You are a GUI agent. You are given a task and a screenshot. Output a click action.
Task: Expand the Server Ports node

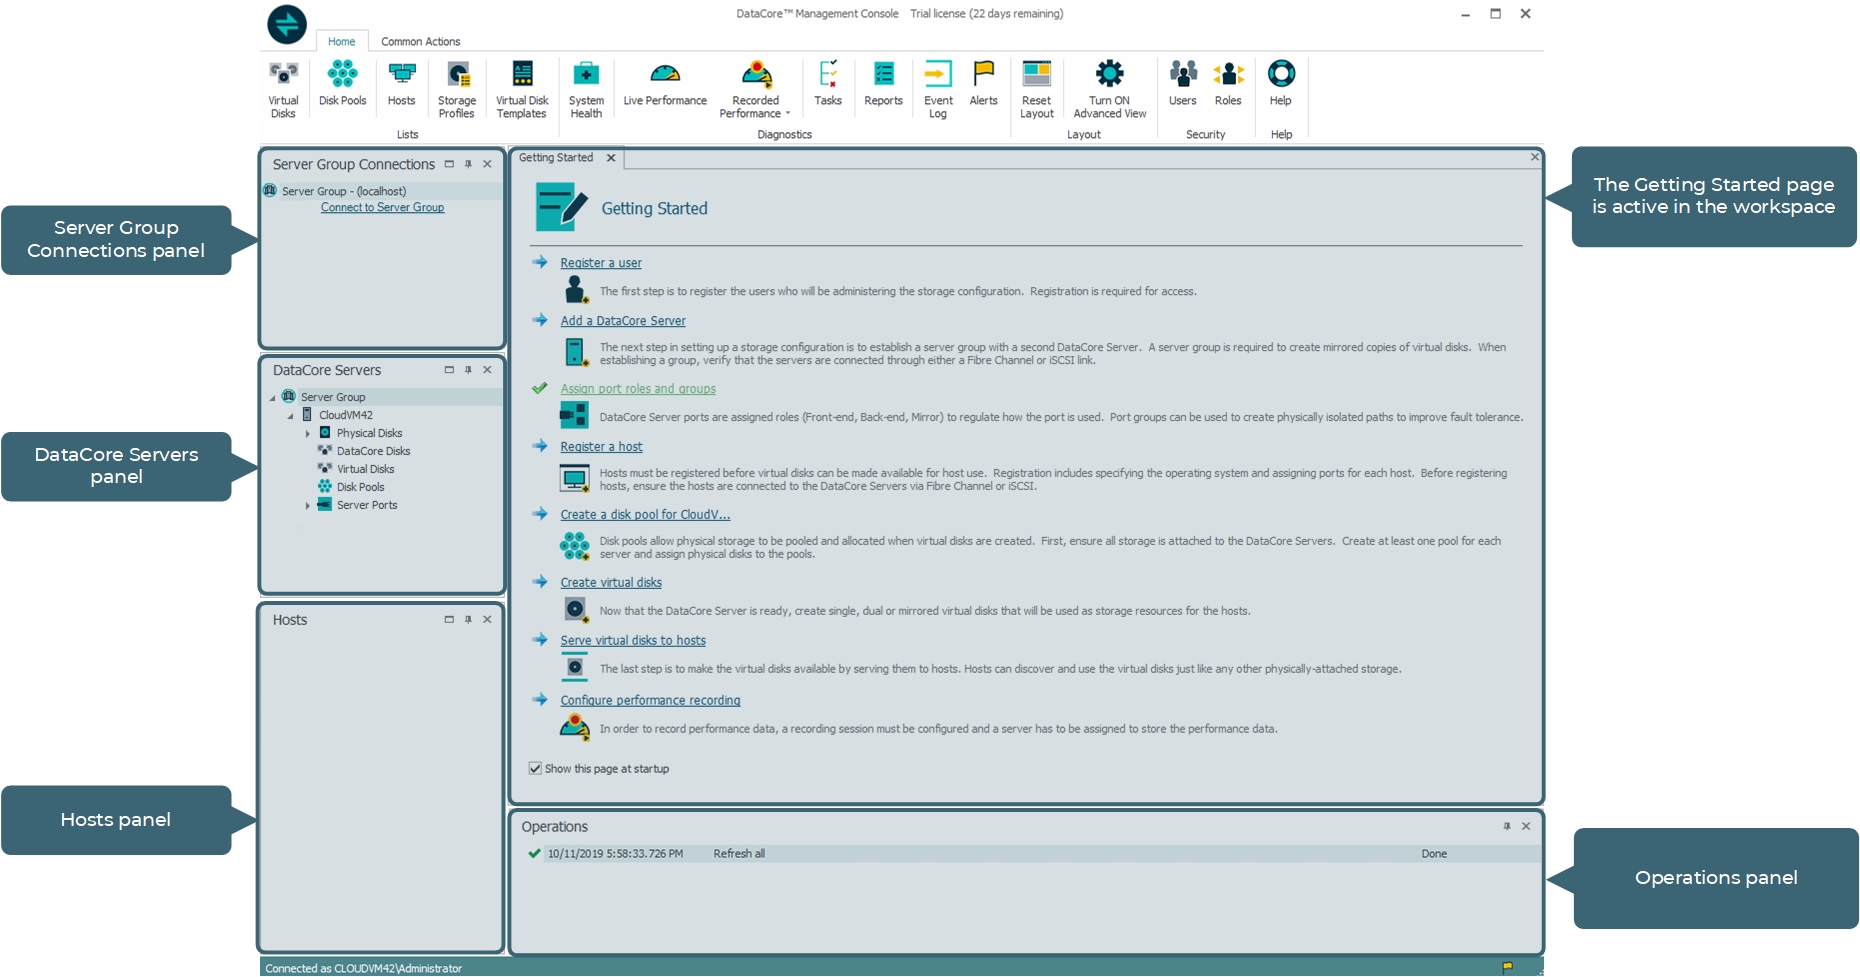click(x=308, y=505)
